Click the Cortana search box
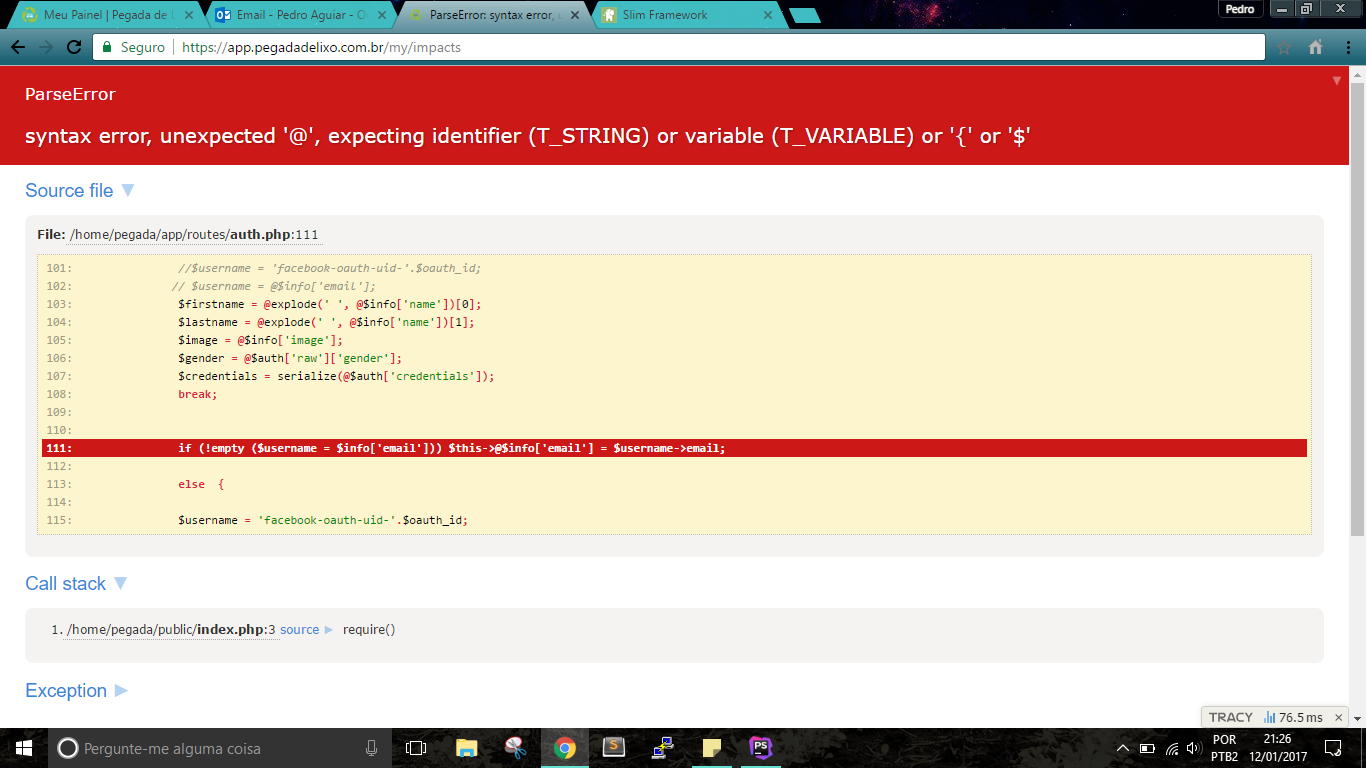The image size is (1366, 768). point(220,748)
